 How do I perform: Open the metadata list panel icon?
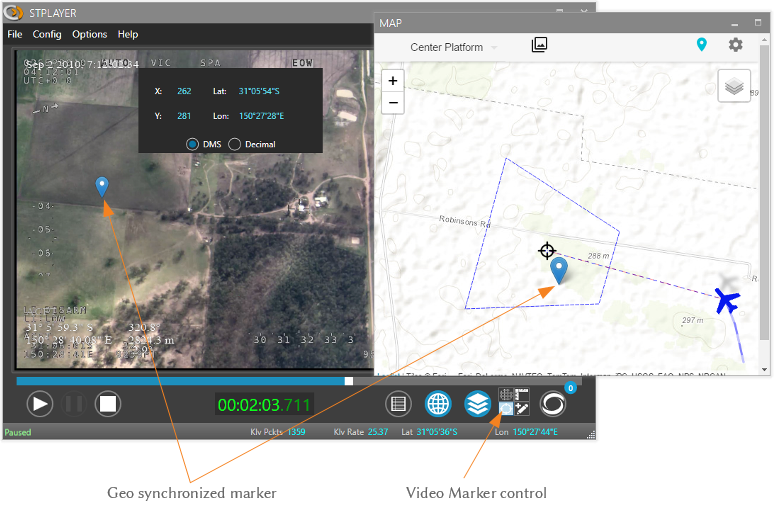point(399,404)
